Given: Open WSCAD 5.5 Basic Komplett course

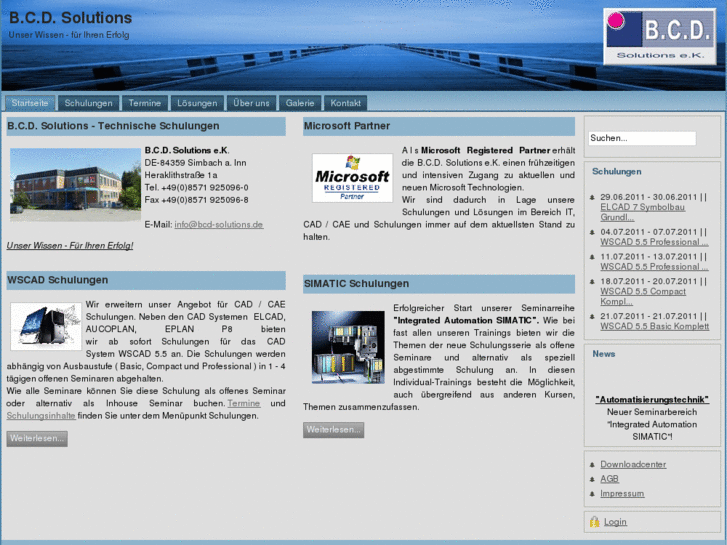Looking at the screenshot, I should coord(655,326).
